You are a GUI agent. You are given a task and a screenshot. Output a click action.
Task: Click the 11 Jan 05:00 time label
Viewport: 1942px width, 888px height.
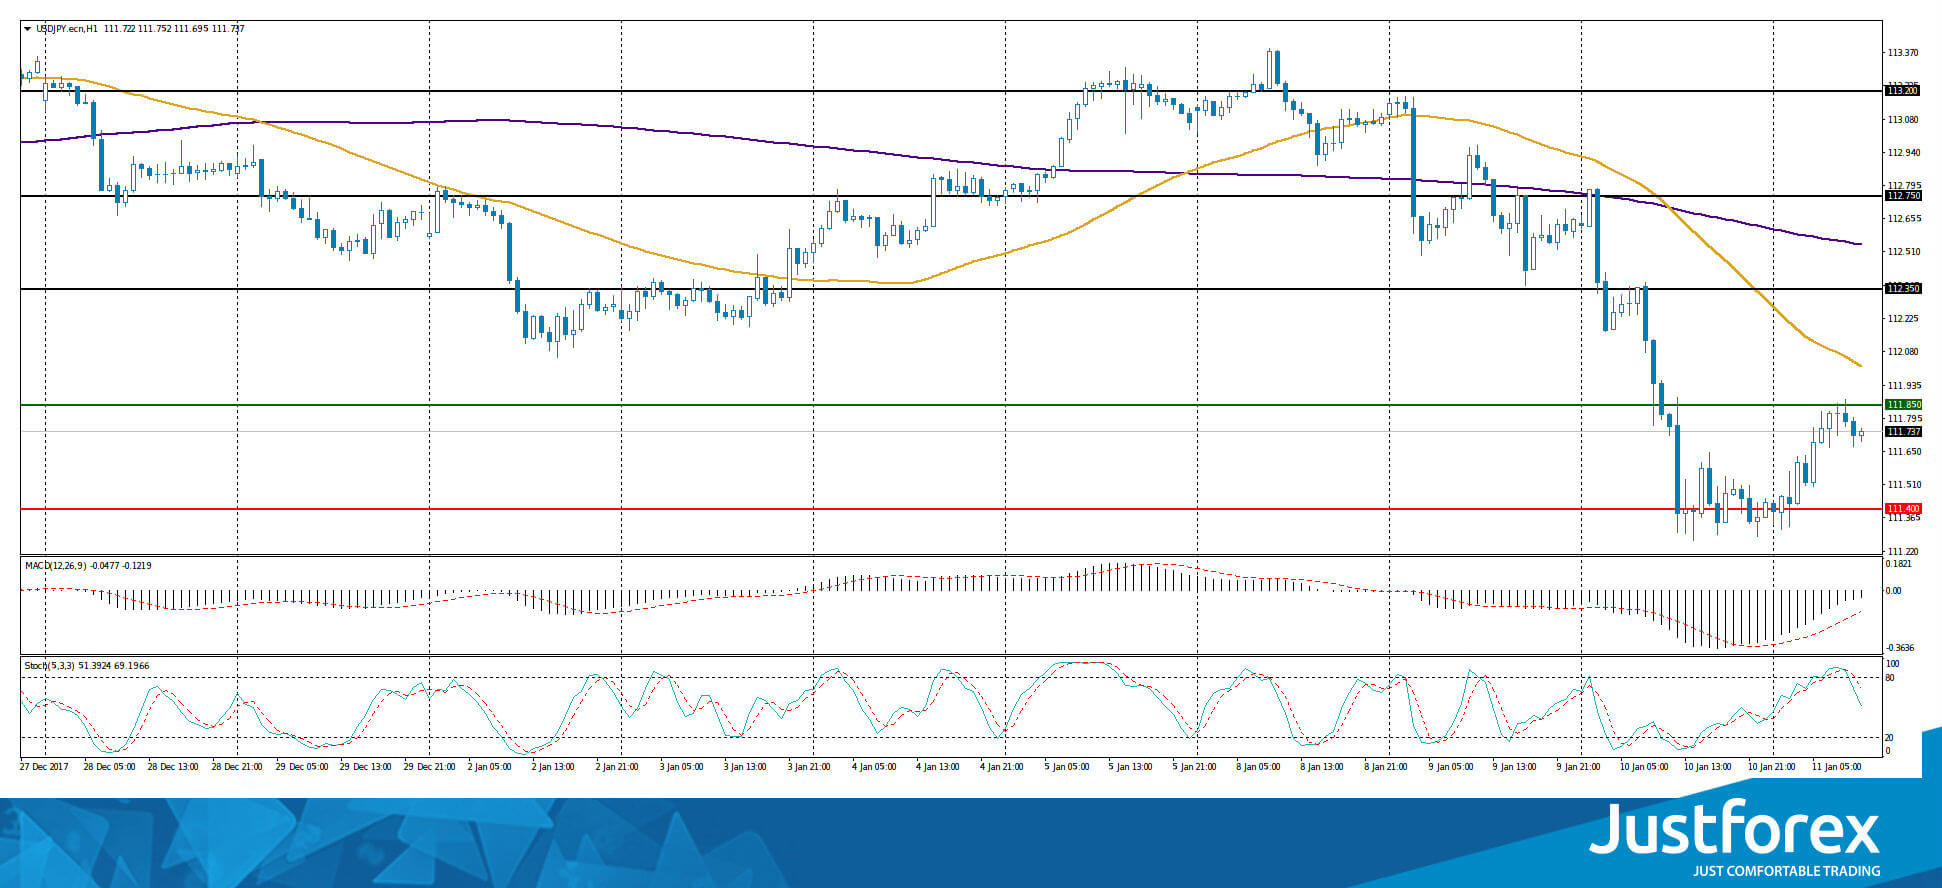1836,767
